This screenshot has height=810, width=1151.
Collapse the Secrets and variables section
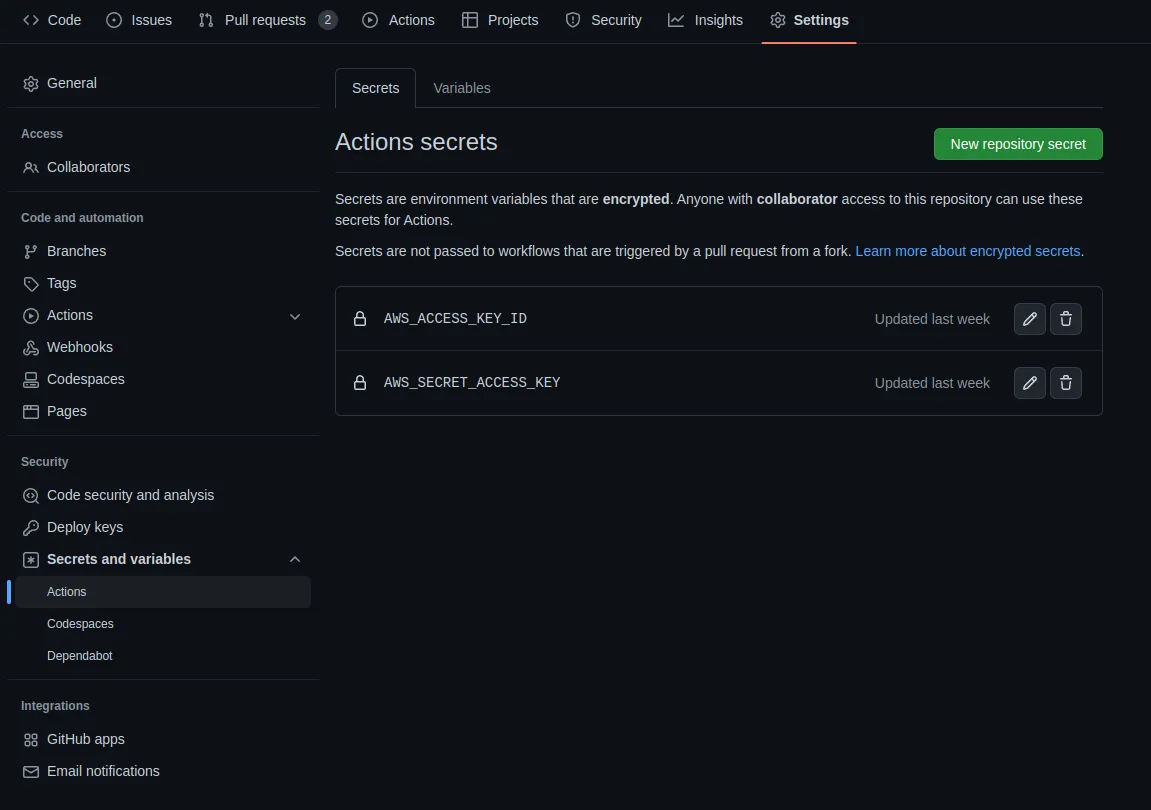295,559
